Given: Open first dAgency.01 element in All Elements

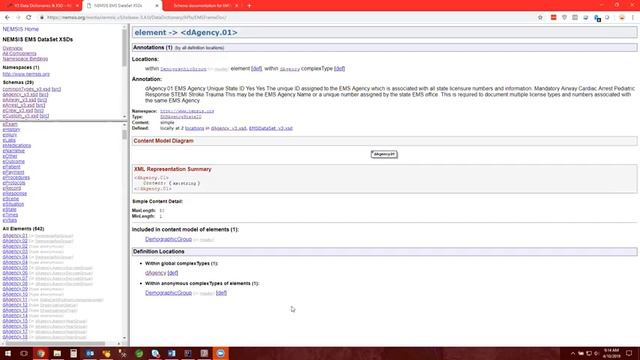Looking at the screenshot, I should (x=15, y=236).
